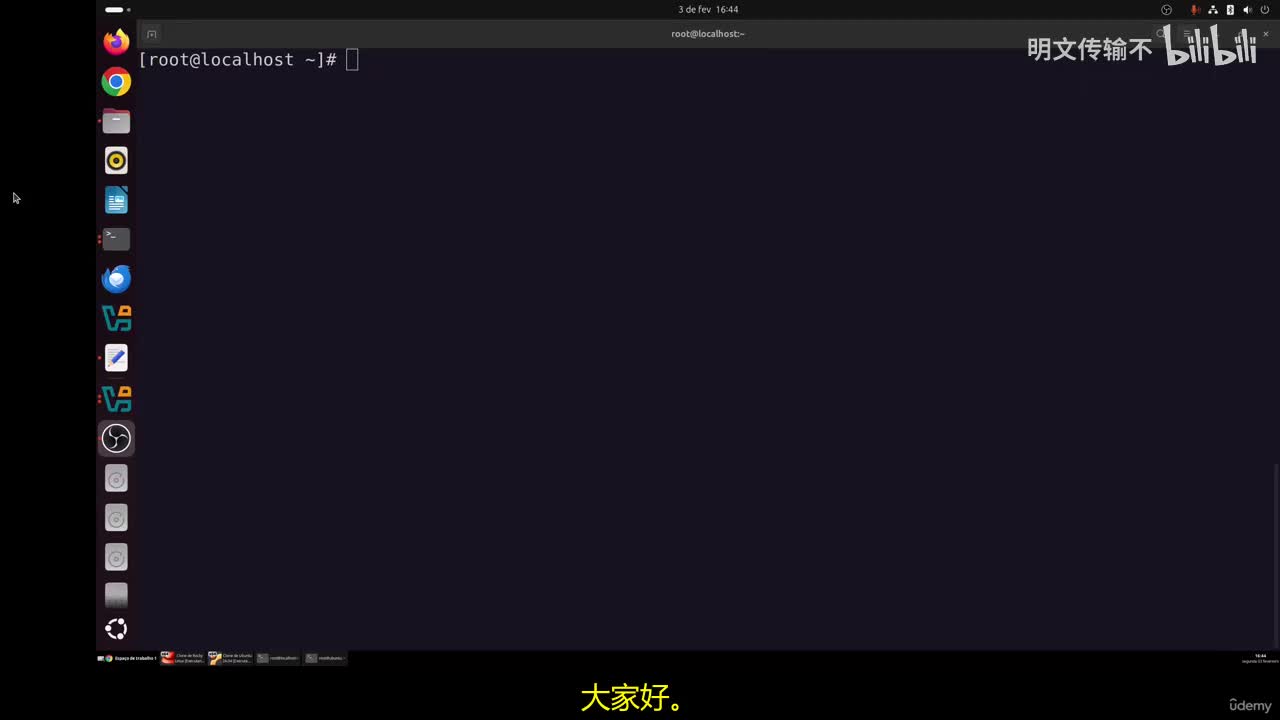Launch Firefox from the dock
This screenshot has height=720, width=1280.
116,42
